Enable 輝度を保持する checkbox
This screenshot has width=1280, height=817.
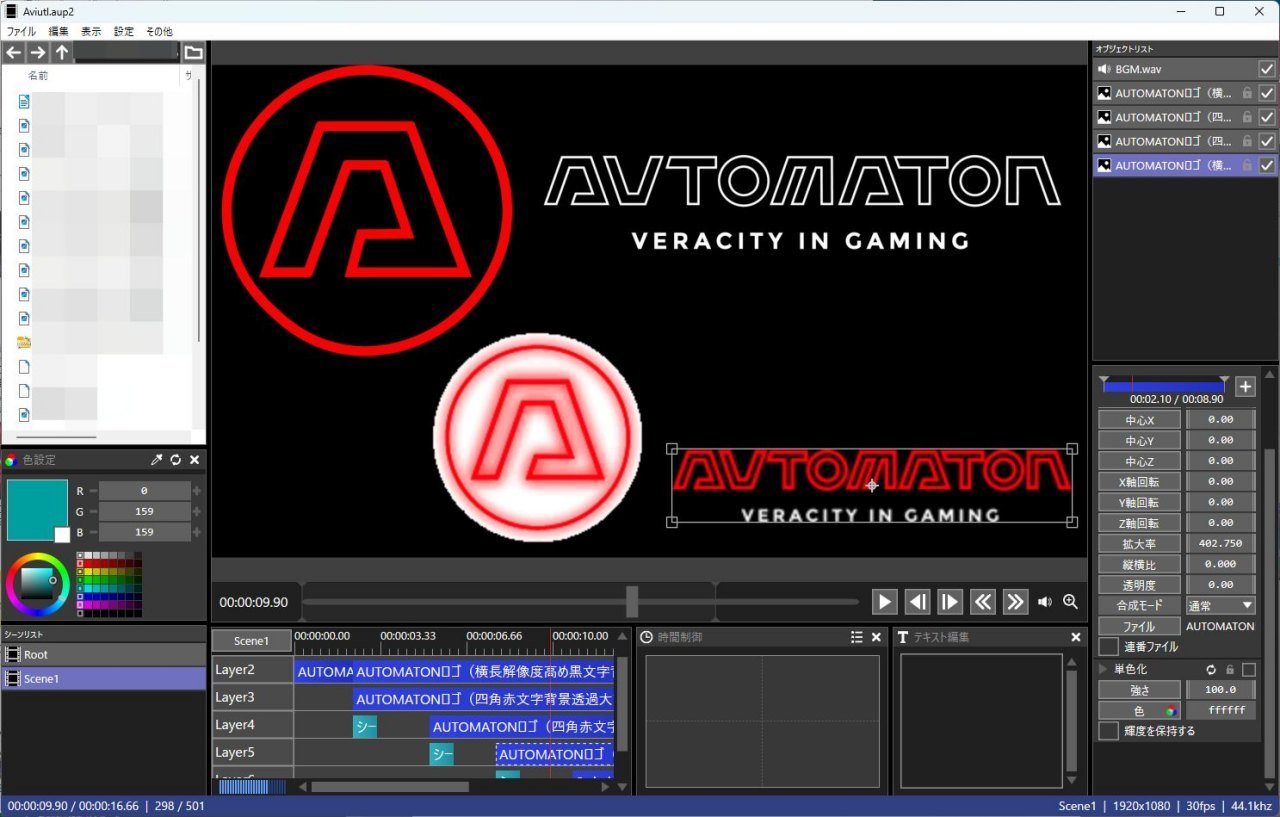[x=1108, y=731]
